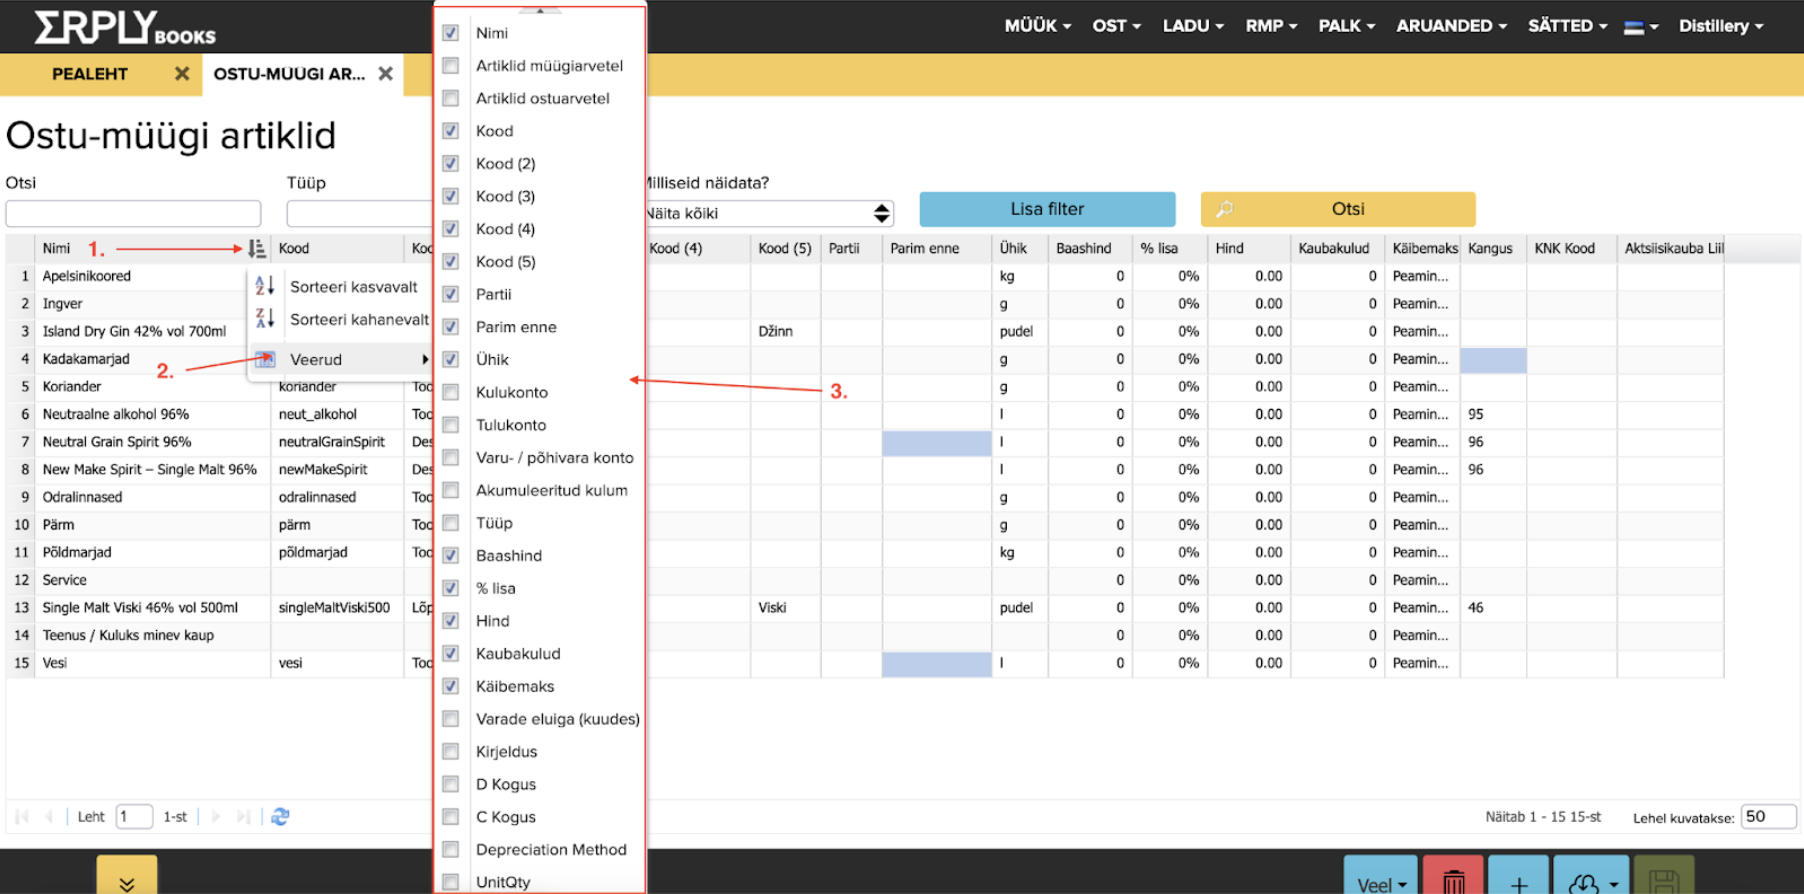The width and height of the screenshot is (1804, 894).
Task: Expand the ARUANDED menu
Action: tap(1450, 26)
